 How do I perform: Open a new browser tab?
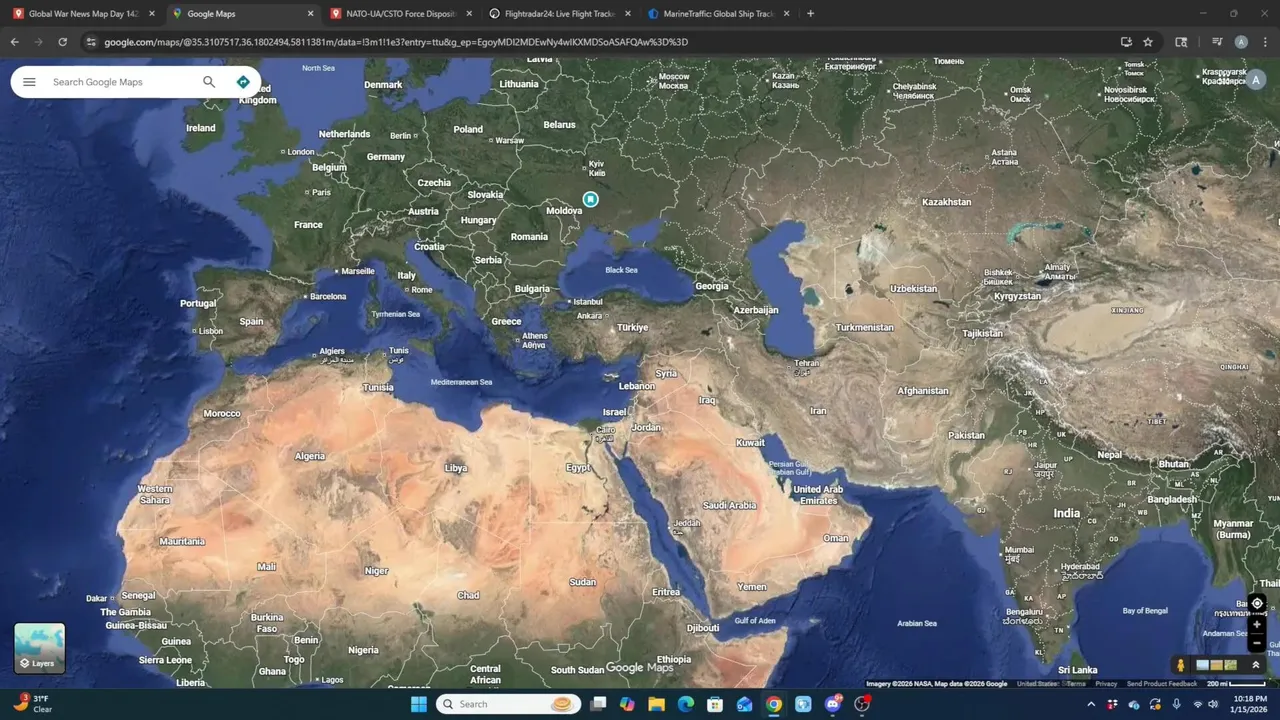tap(810, 14)
